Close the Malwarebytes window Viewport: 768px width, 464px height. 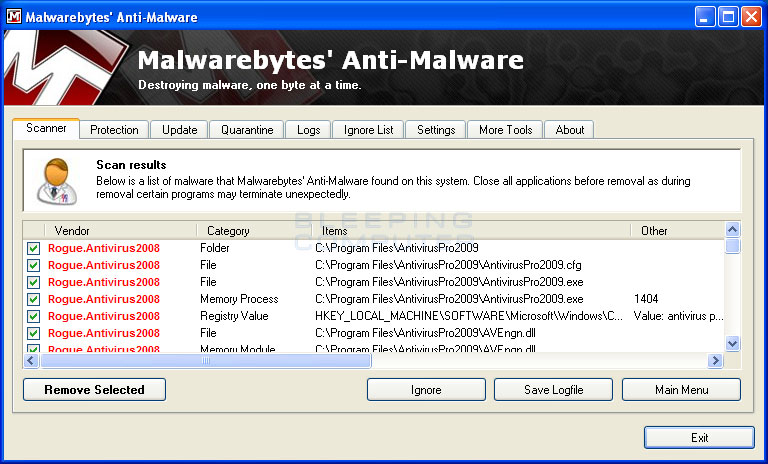tap(751, 17)
